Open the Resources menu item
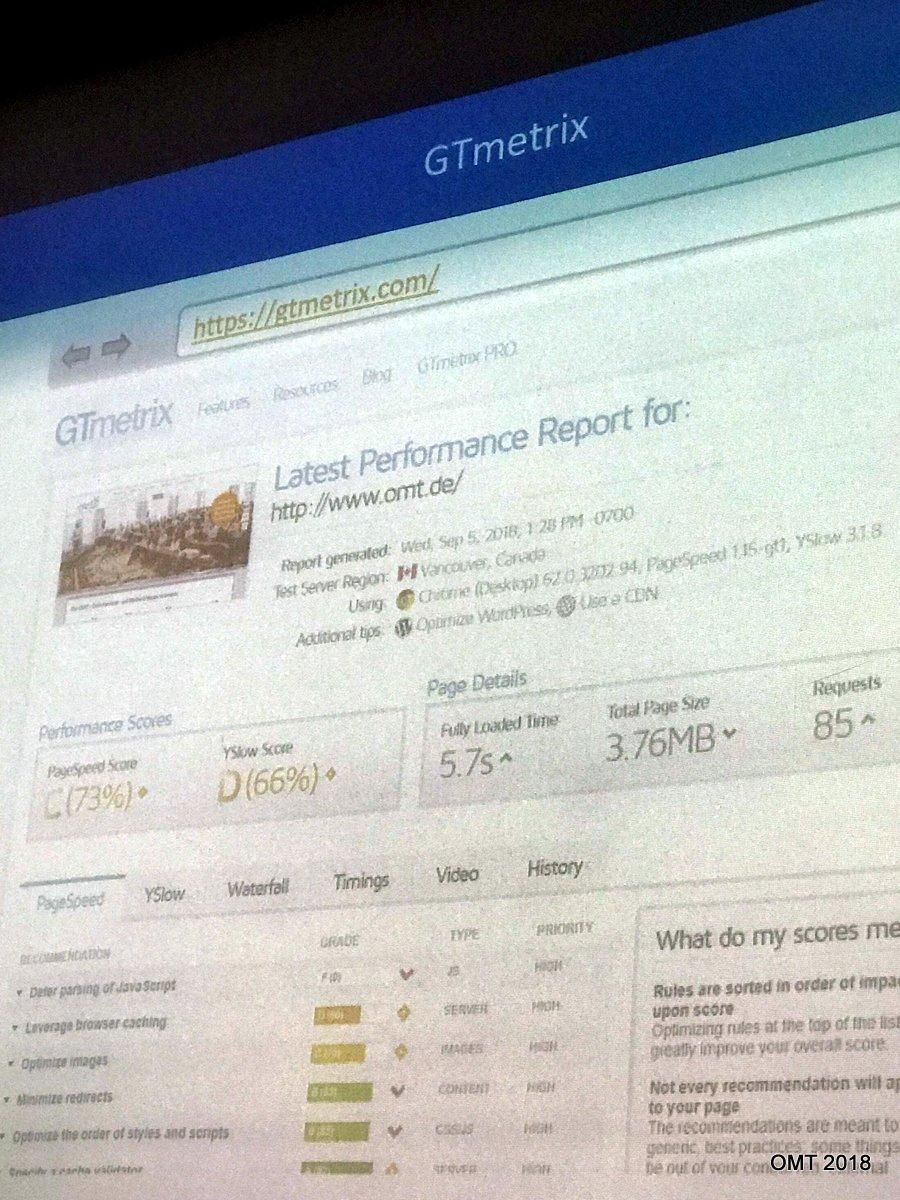The height and width of the screenshot is (1200, 900). [305, 391]
